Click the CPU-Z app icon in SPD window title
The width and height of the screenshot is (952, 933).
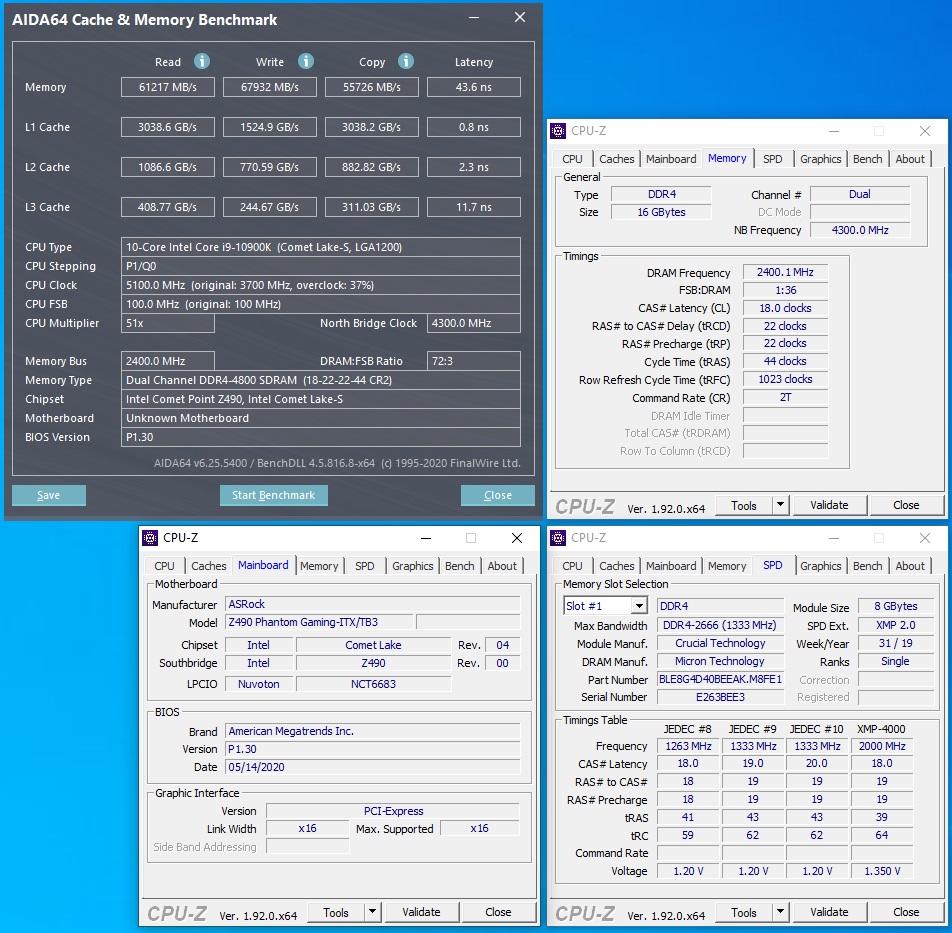558,538
